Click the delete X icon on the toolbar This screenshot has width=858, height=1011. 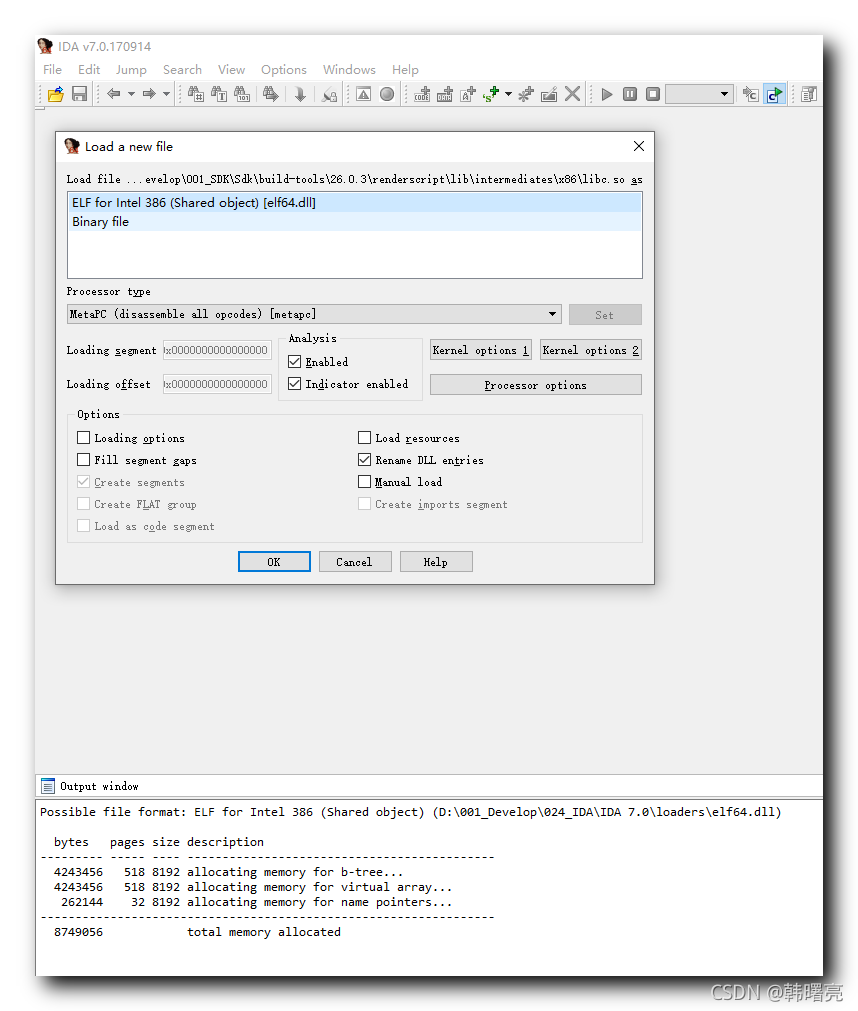pos(572,93)
